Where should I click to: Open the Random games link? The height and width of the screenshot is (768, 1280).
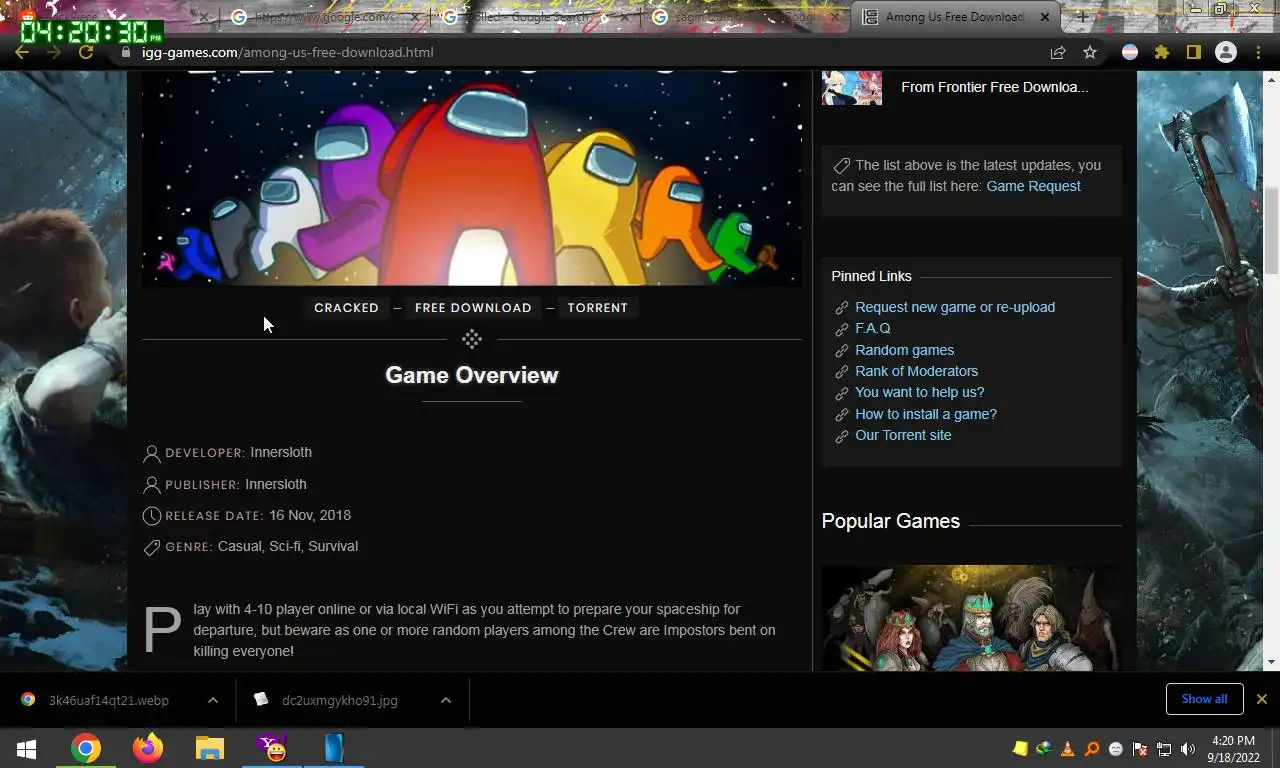tap(904, 350)
